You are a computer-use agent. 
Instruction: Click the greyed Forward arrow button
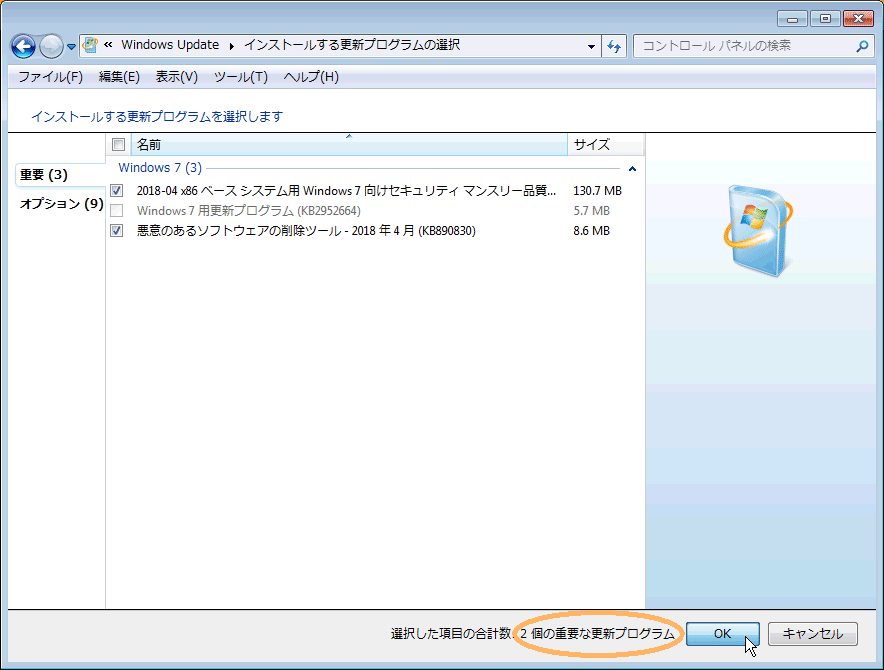tap(51, 46)
